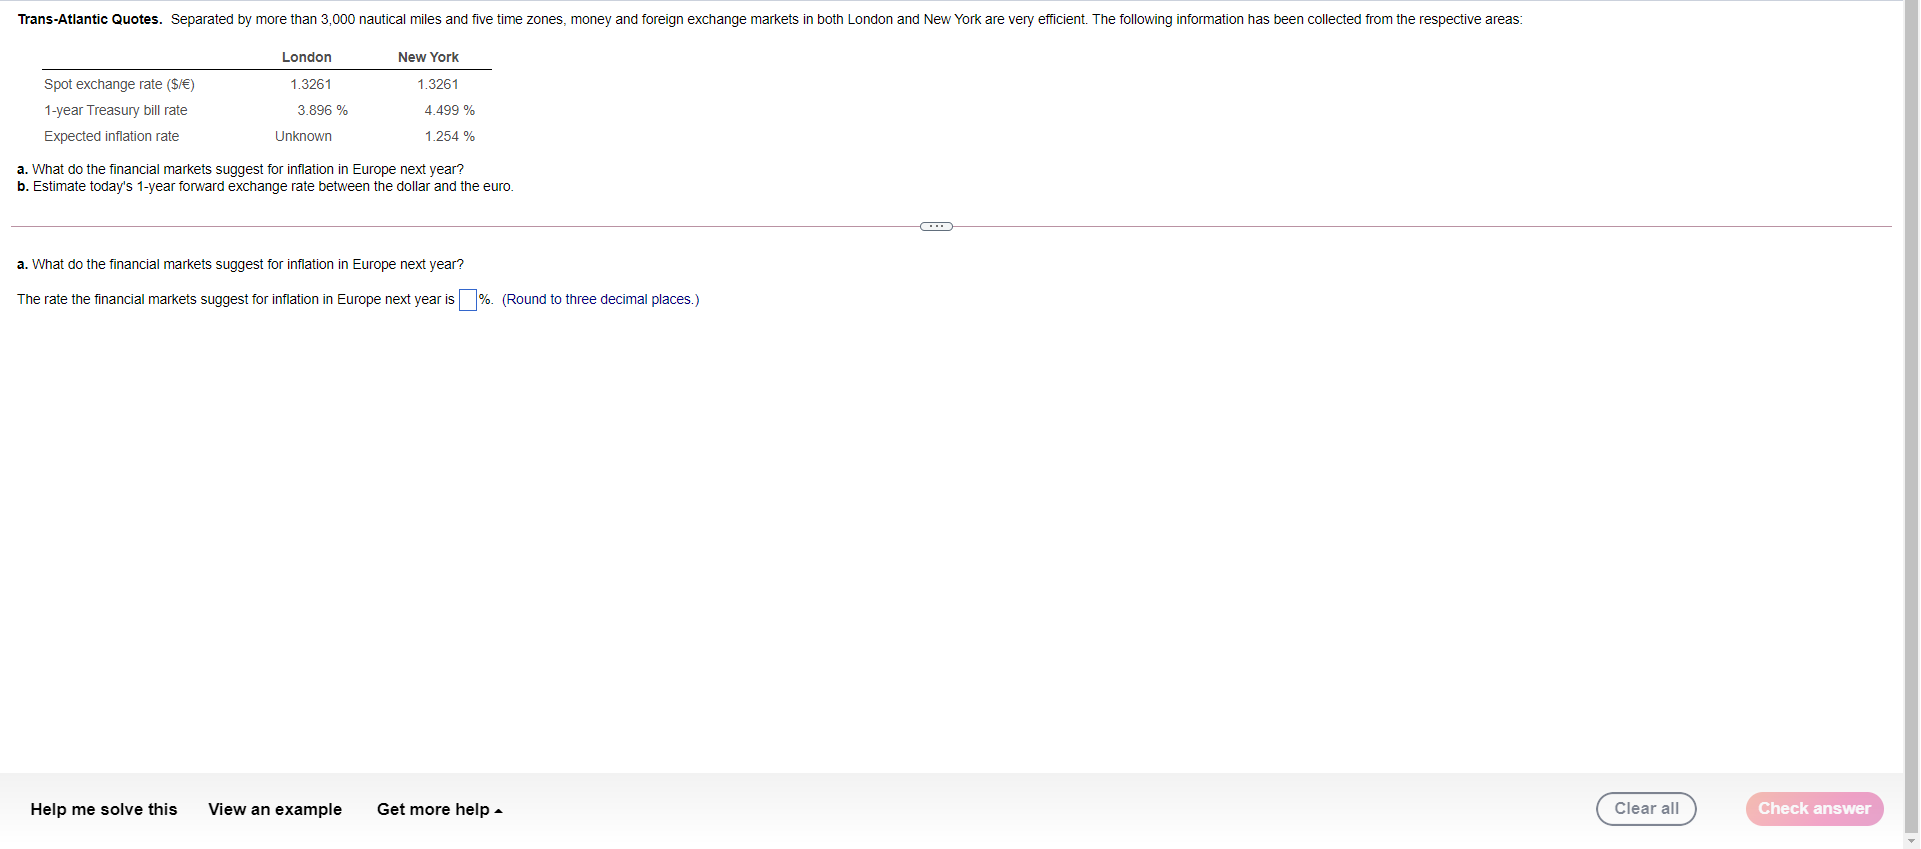
Task: Open View an example
Action: [275, 809]
